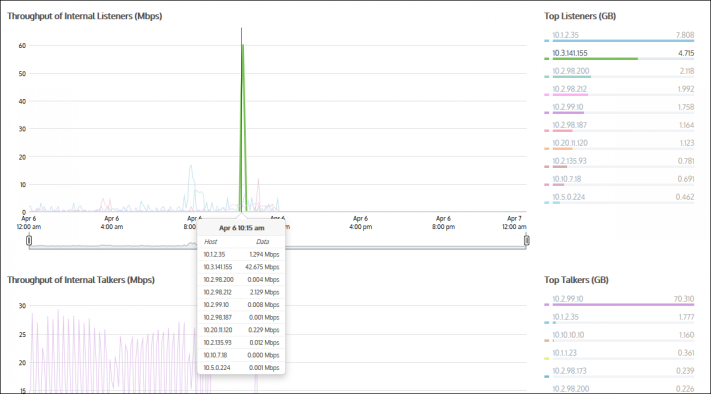Click the green swatch for 10.3.141.155
This screenshot has height=394, width=711.
click(x=546, y=59)
